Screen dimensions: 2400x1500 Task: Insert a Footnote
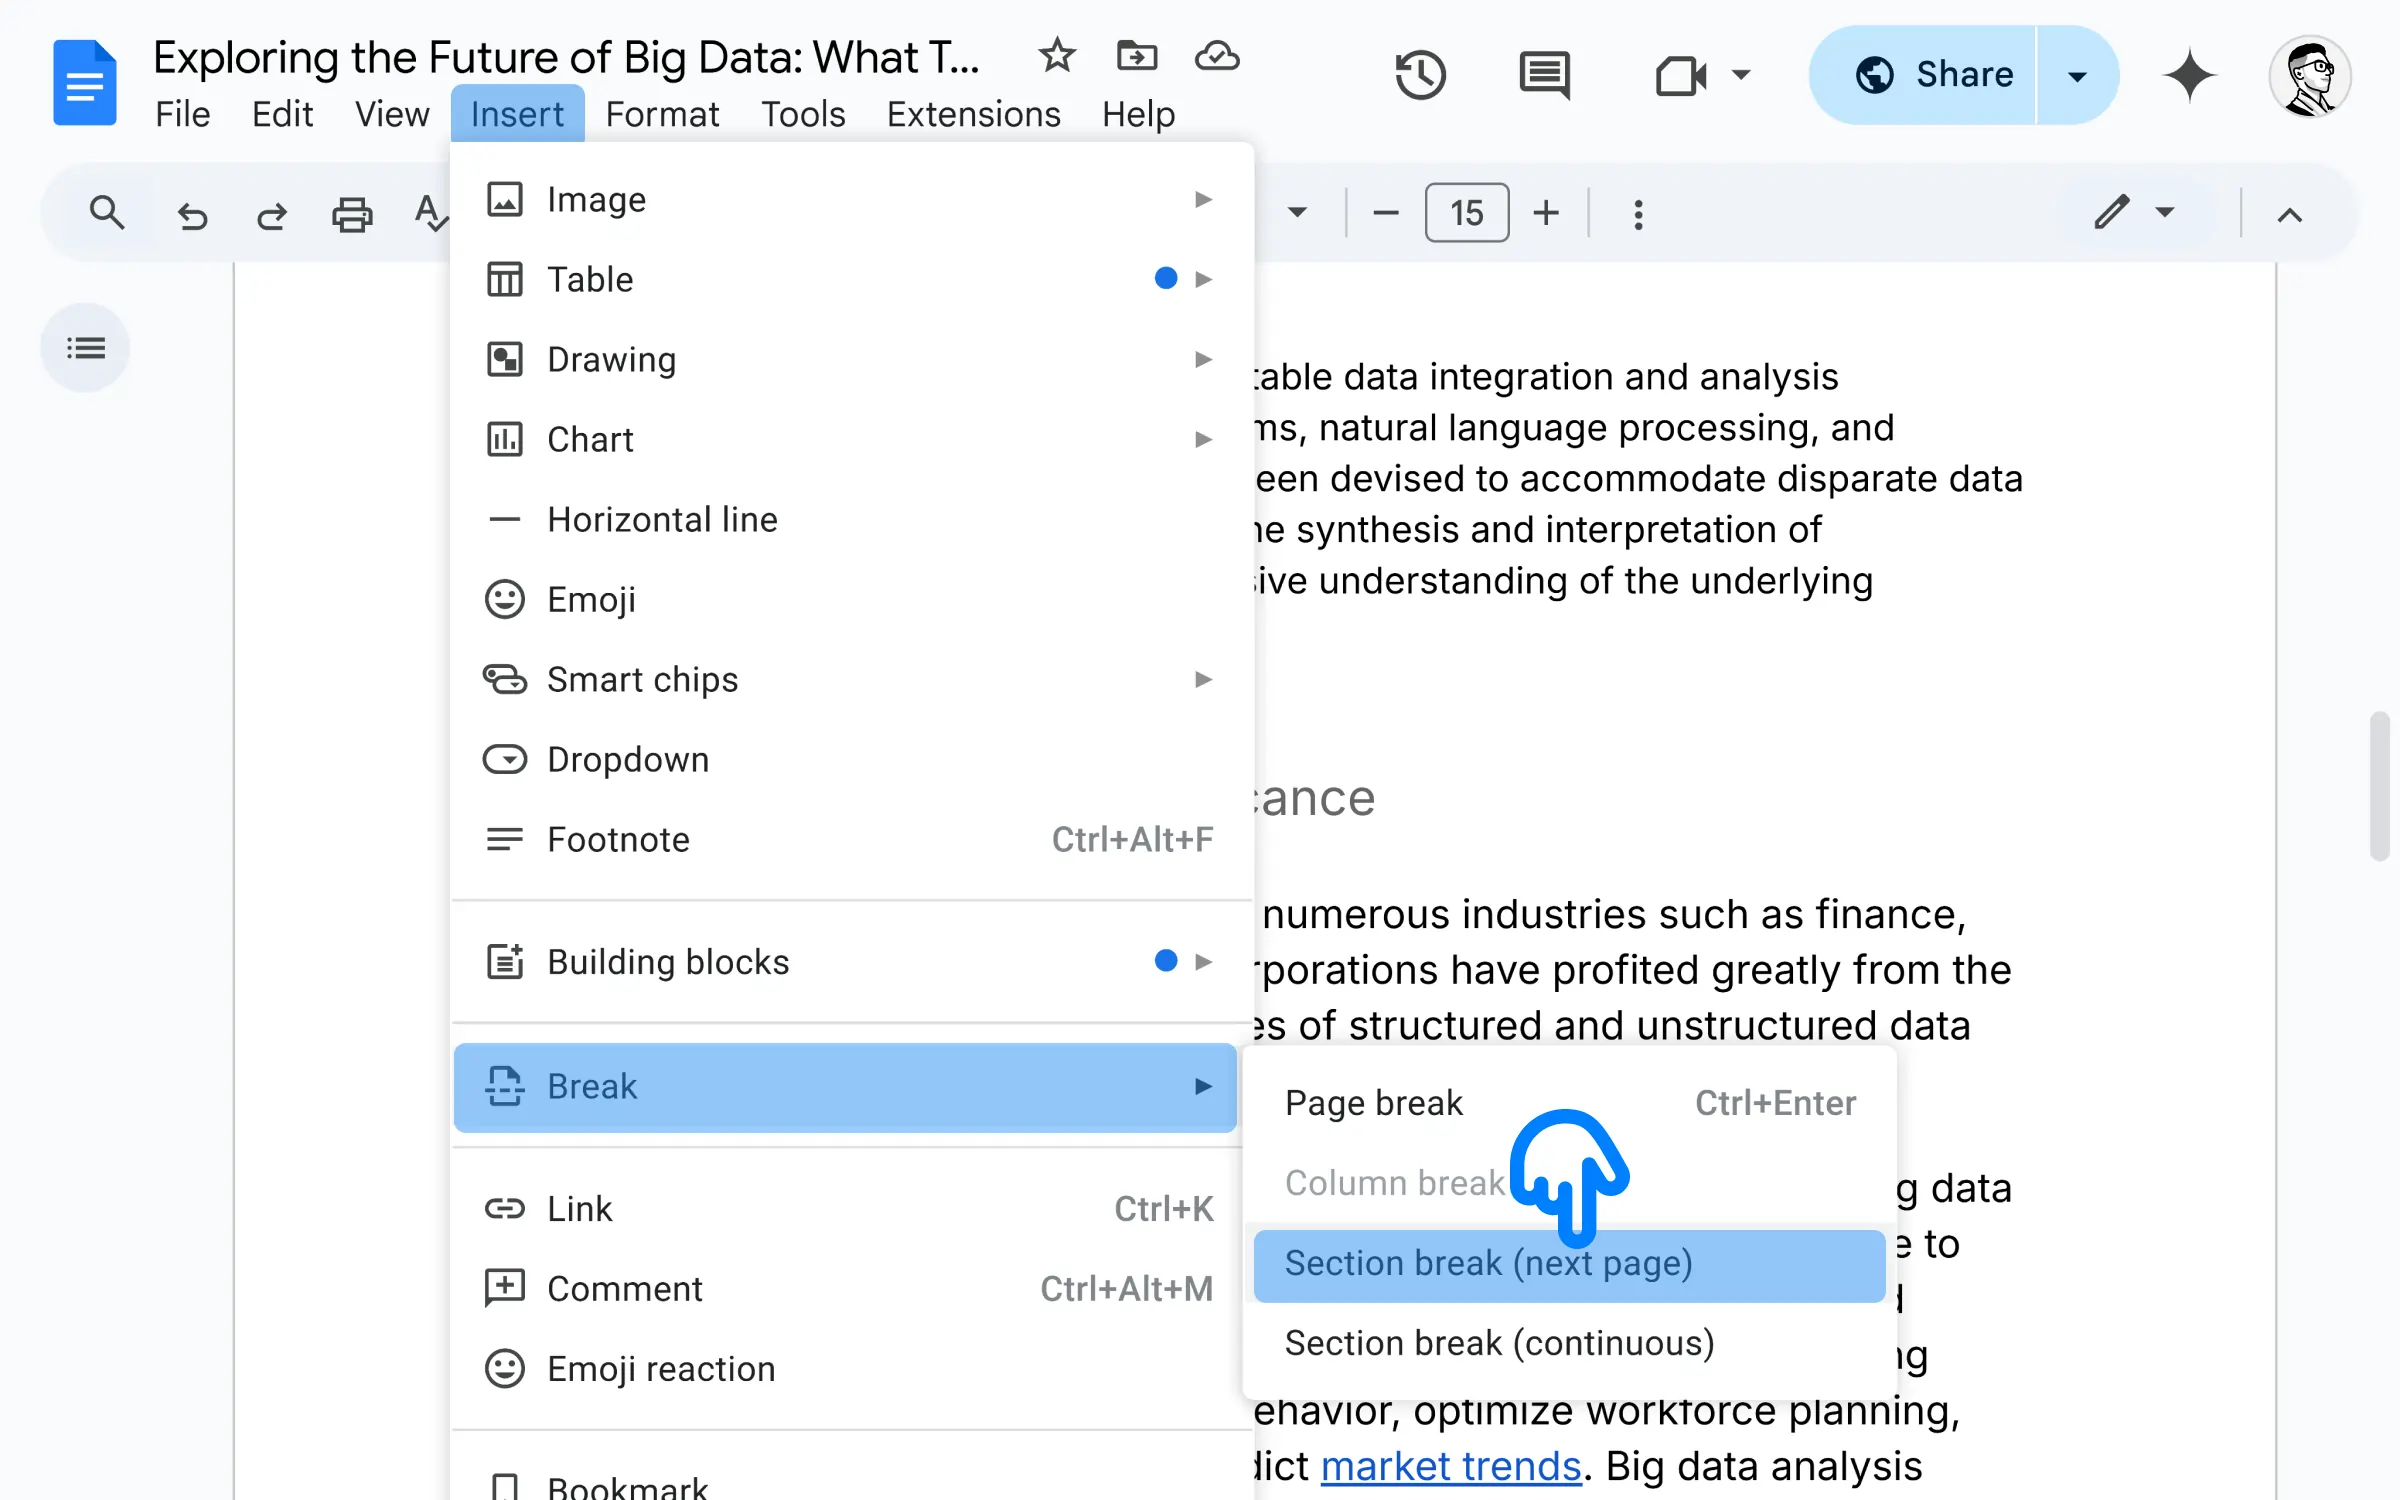click(x=852, y=839)
